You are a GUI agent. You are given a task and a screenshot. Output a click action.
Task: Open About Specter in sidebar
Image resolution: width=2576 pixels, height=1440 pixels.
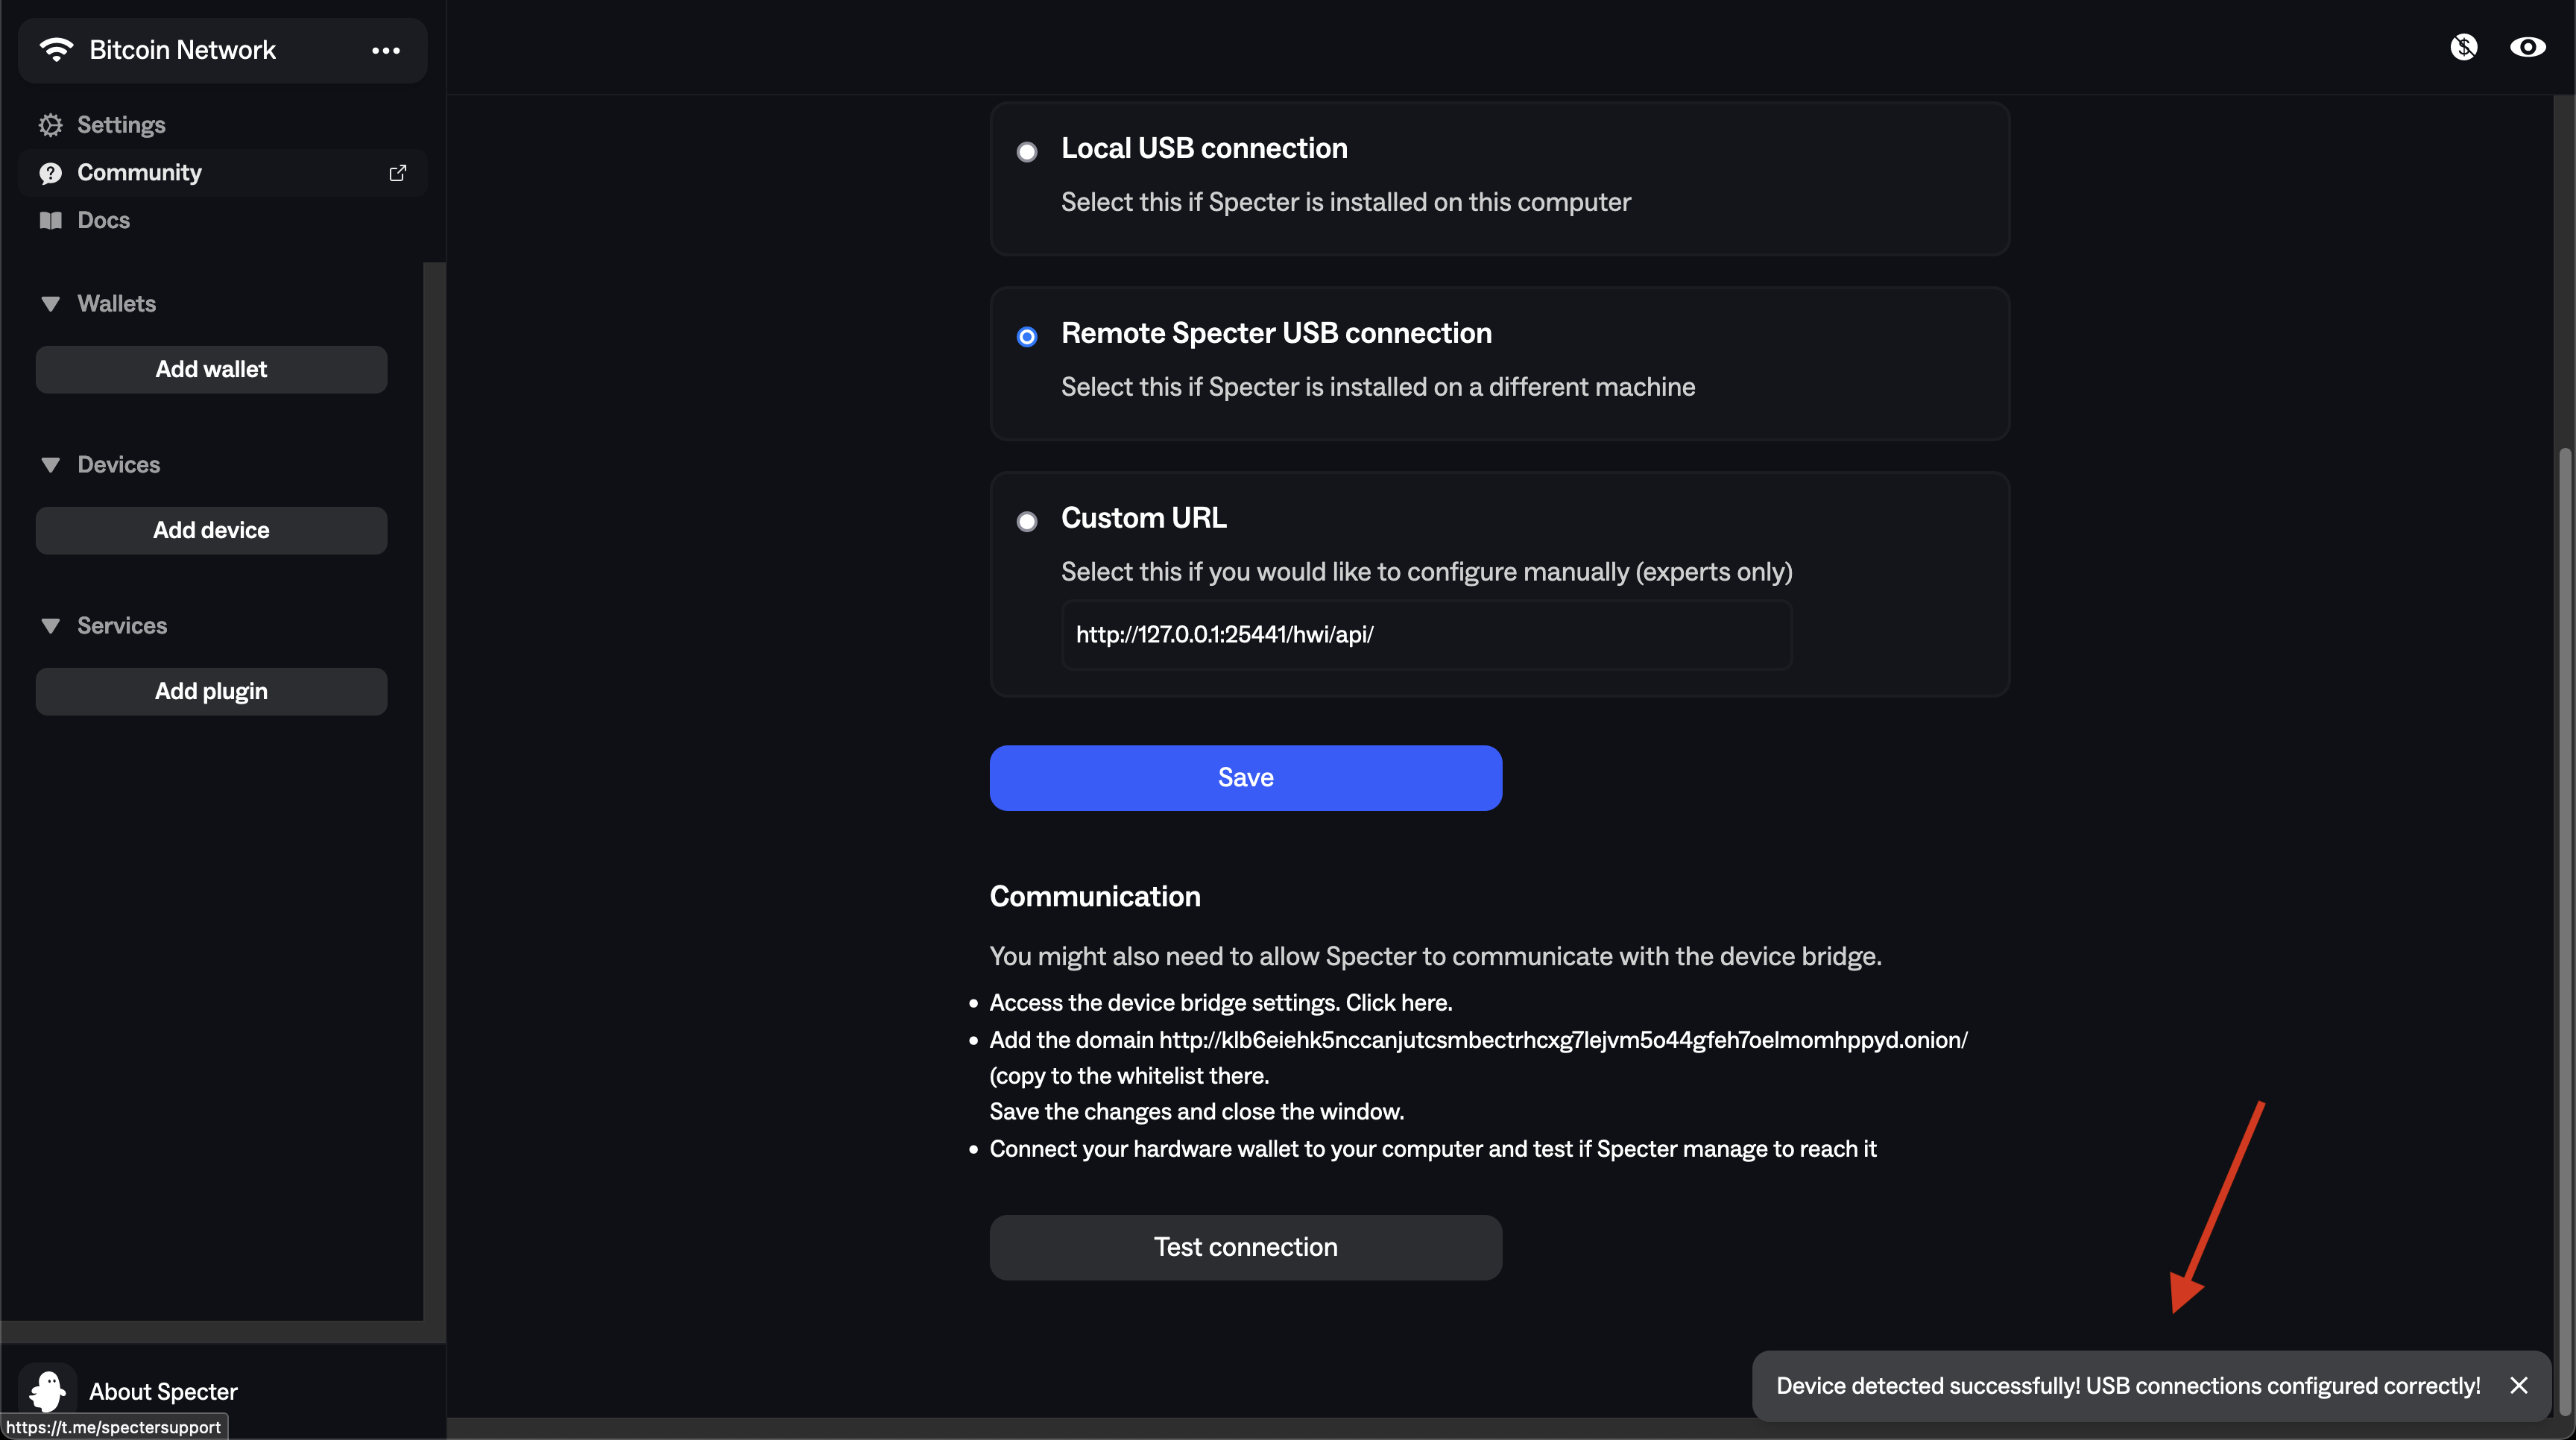(x=163, y=1391)
